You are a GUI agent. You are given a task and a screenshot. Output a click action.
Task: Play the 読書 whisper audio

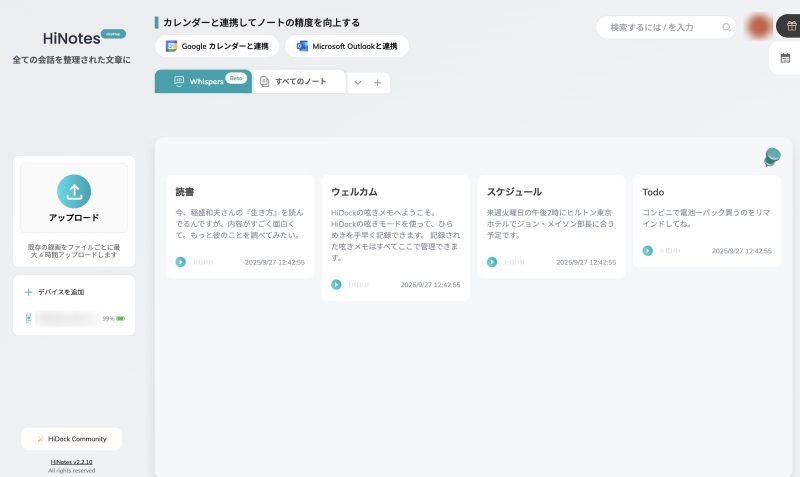[181, 262]
